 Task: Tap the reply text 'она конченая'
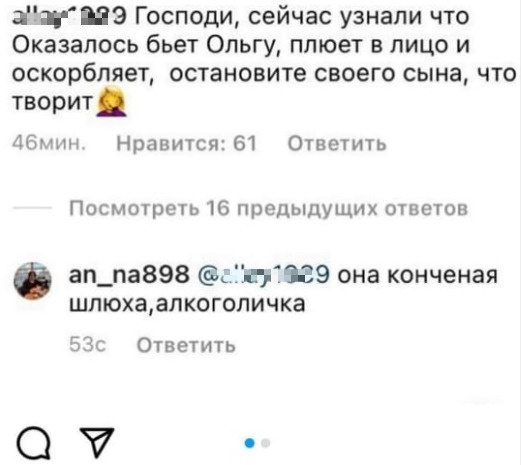coord(418,275)
